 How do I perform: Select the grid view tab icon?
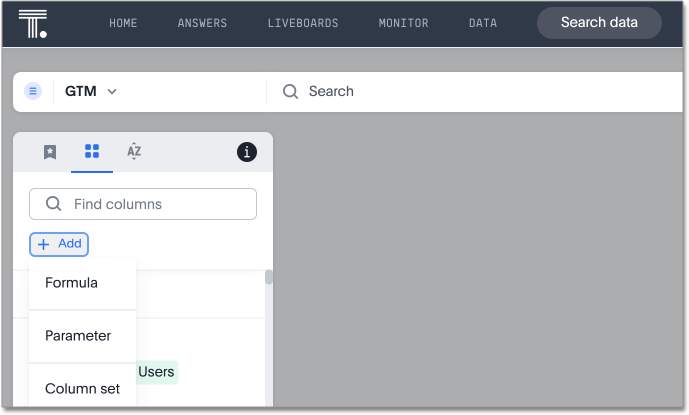tap(92, 152)
